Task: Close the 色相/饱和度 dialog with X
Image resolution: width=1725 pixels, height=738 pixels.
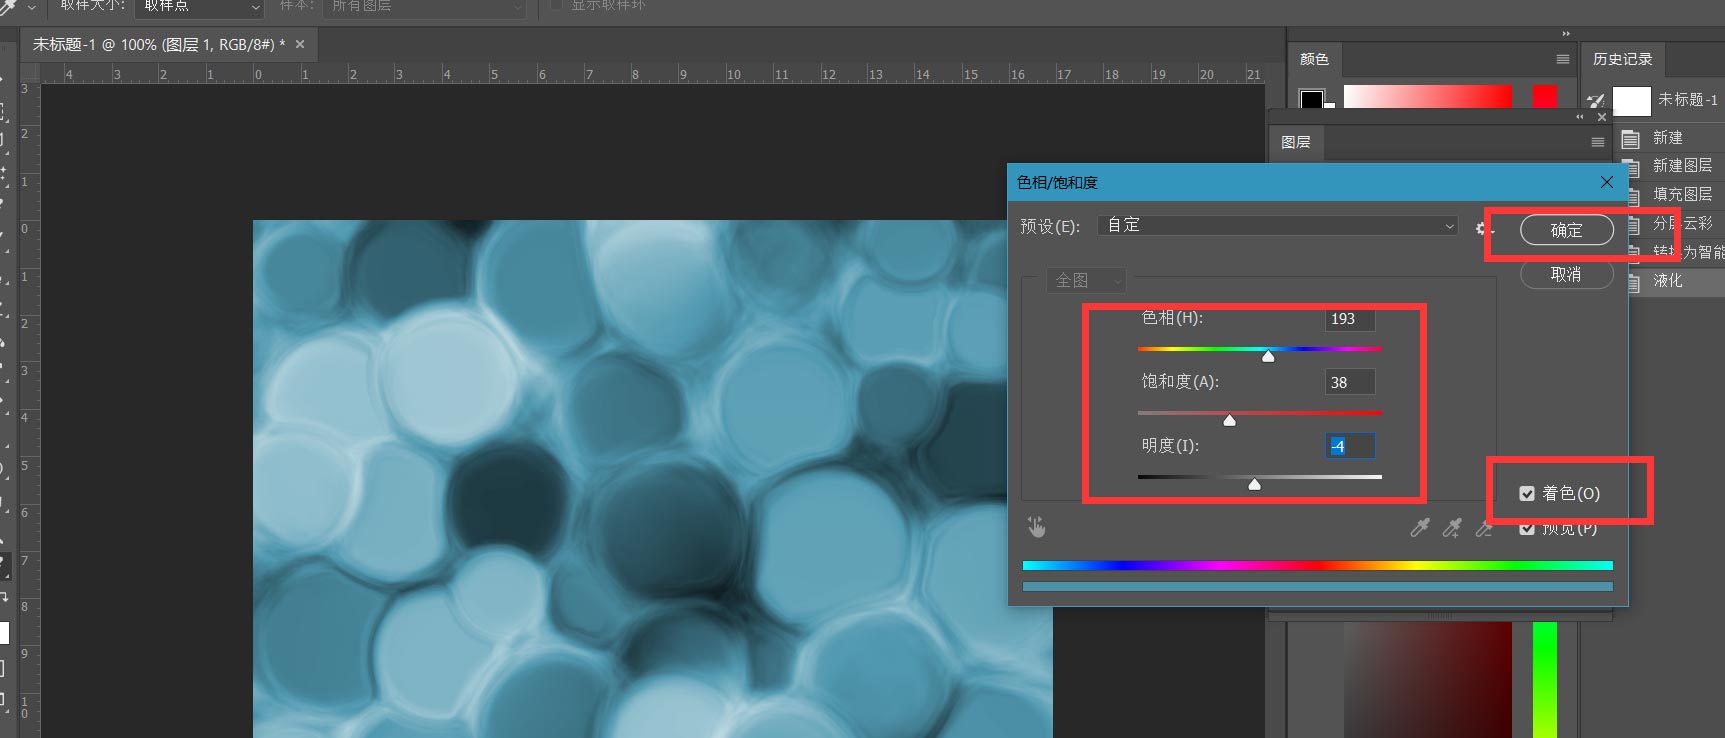Action: pos(1607,182)
